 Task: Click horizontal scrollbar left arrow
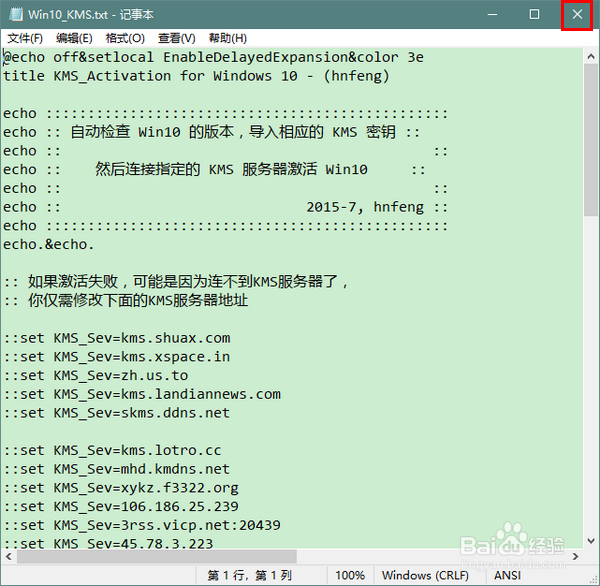point(8,556)
